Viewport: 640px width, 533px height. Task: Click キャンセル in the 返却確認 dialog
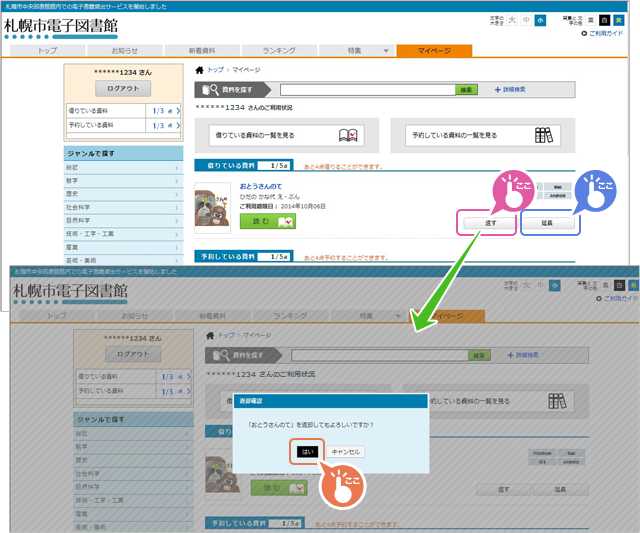pos(346,452)
